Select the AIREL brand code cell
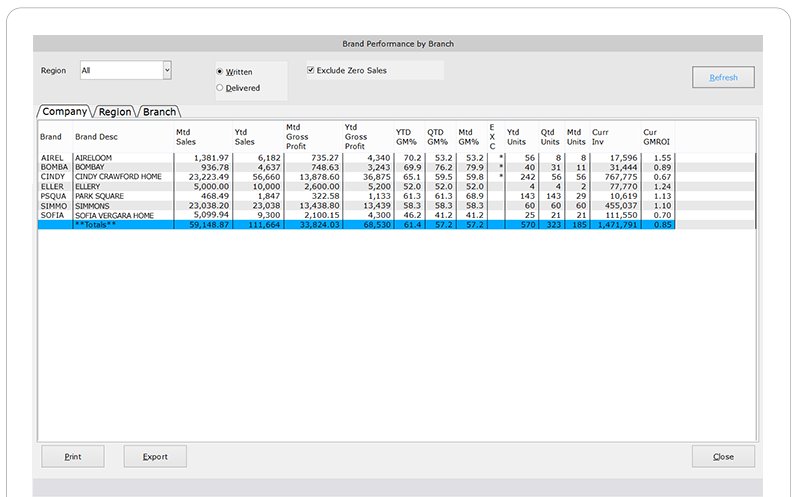 [52, 158]
